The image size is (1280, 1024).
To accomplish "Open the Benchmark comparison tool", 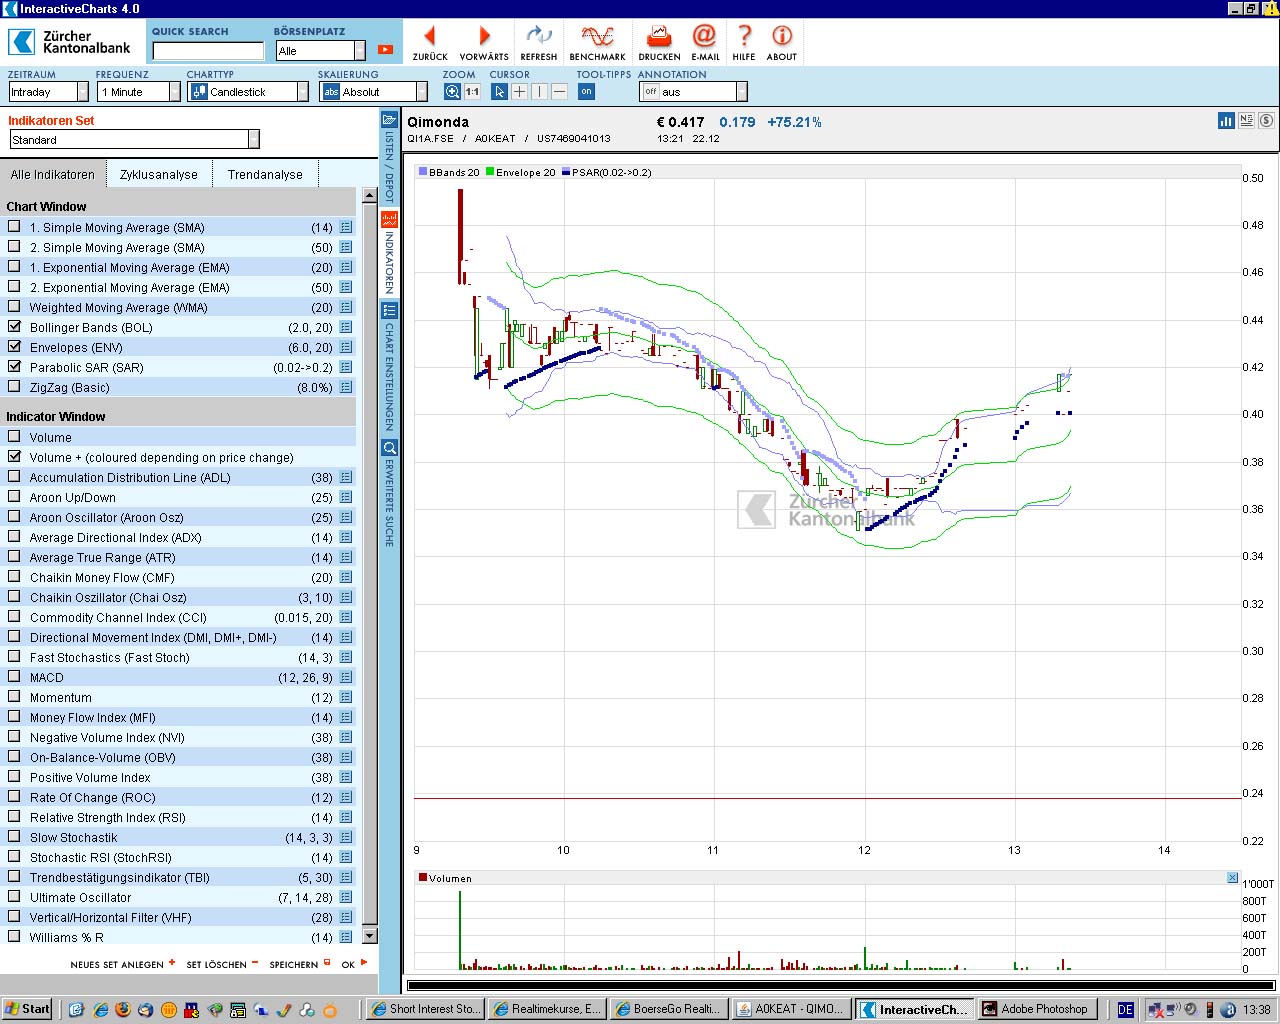I will click(x=597, y=38).
